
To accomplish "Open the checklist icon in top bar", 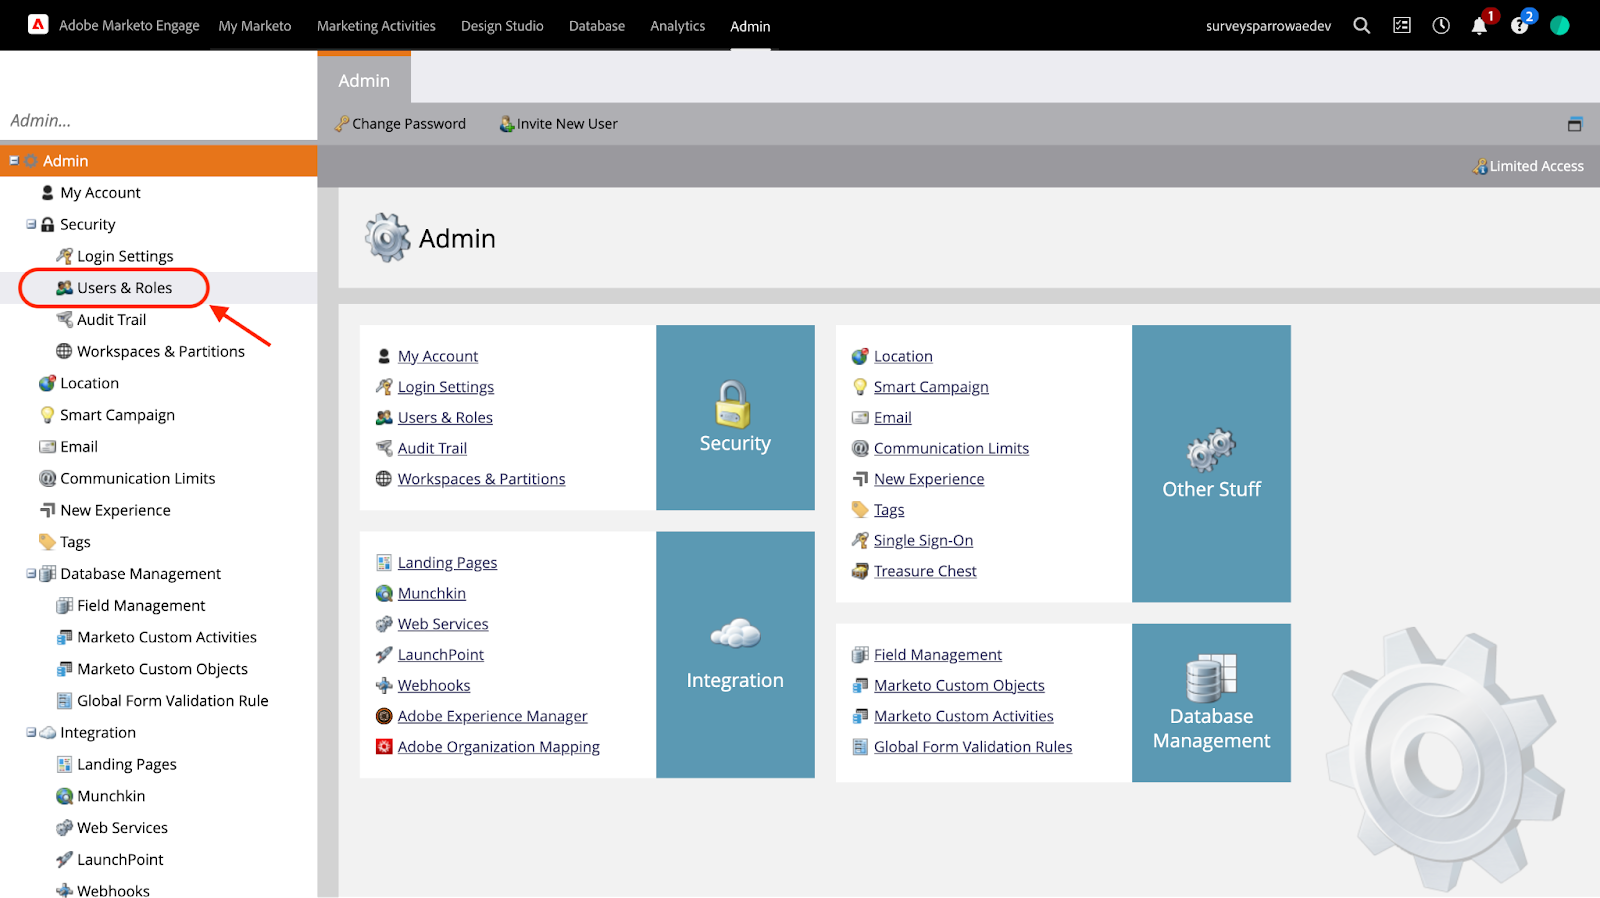I will [x=1401, y=26].
